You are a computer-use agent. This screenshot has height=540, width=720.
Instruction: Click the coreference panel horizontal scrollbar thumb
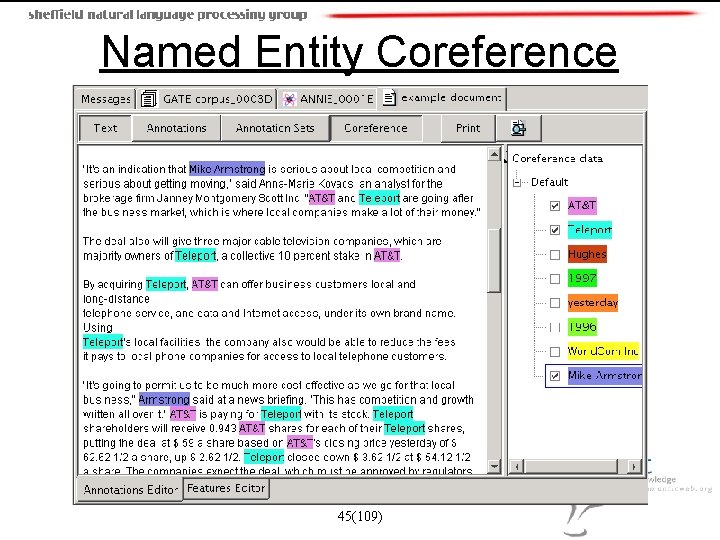(571, 467)
